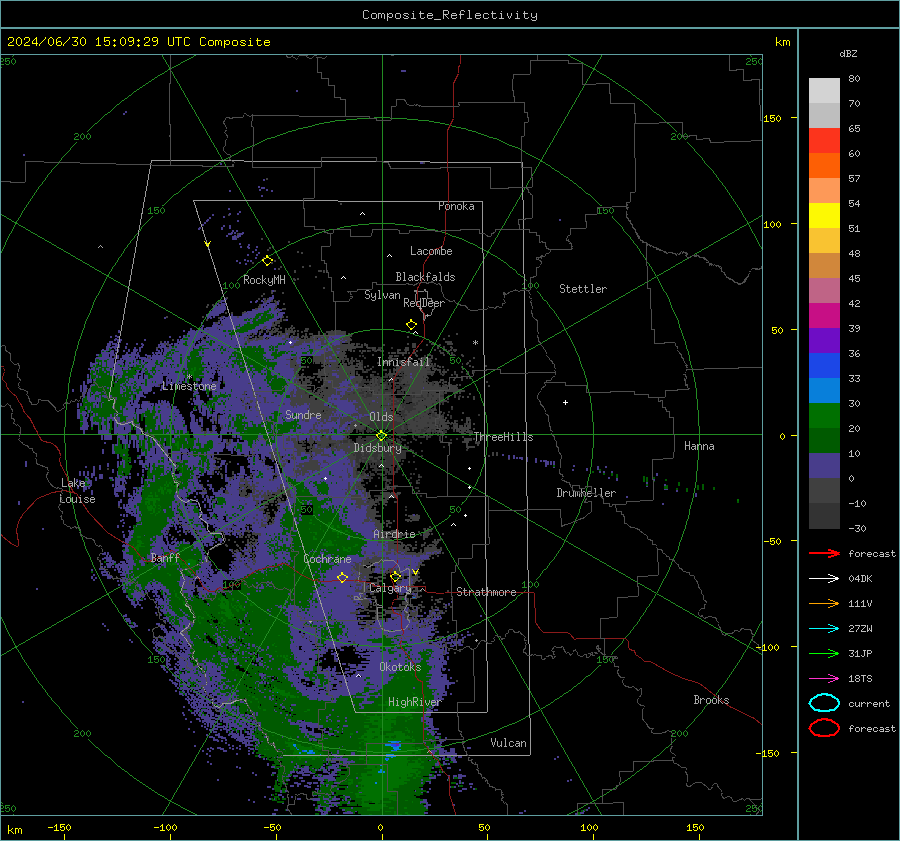The image size is (900, 841).
Task: Click the RedDeer city label
Action: (x=424, y=303)
